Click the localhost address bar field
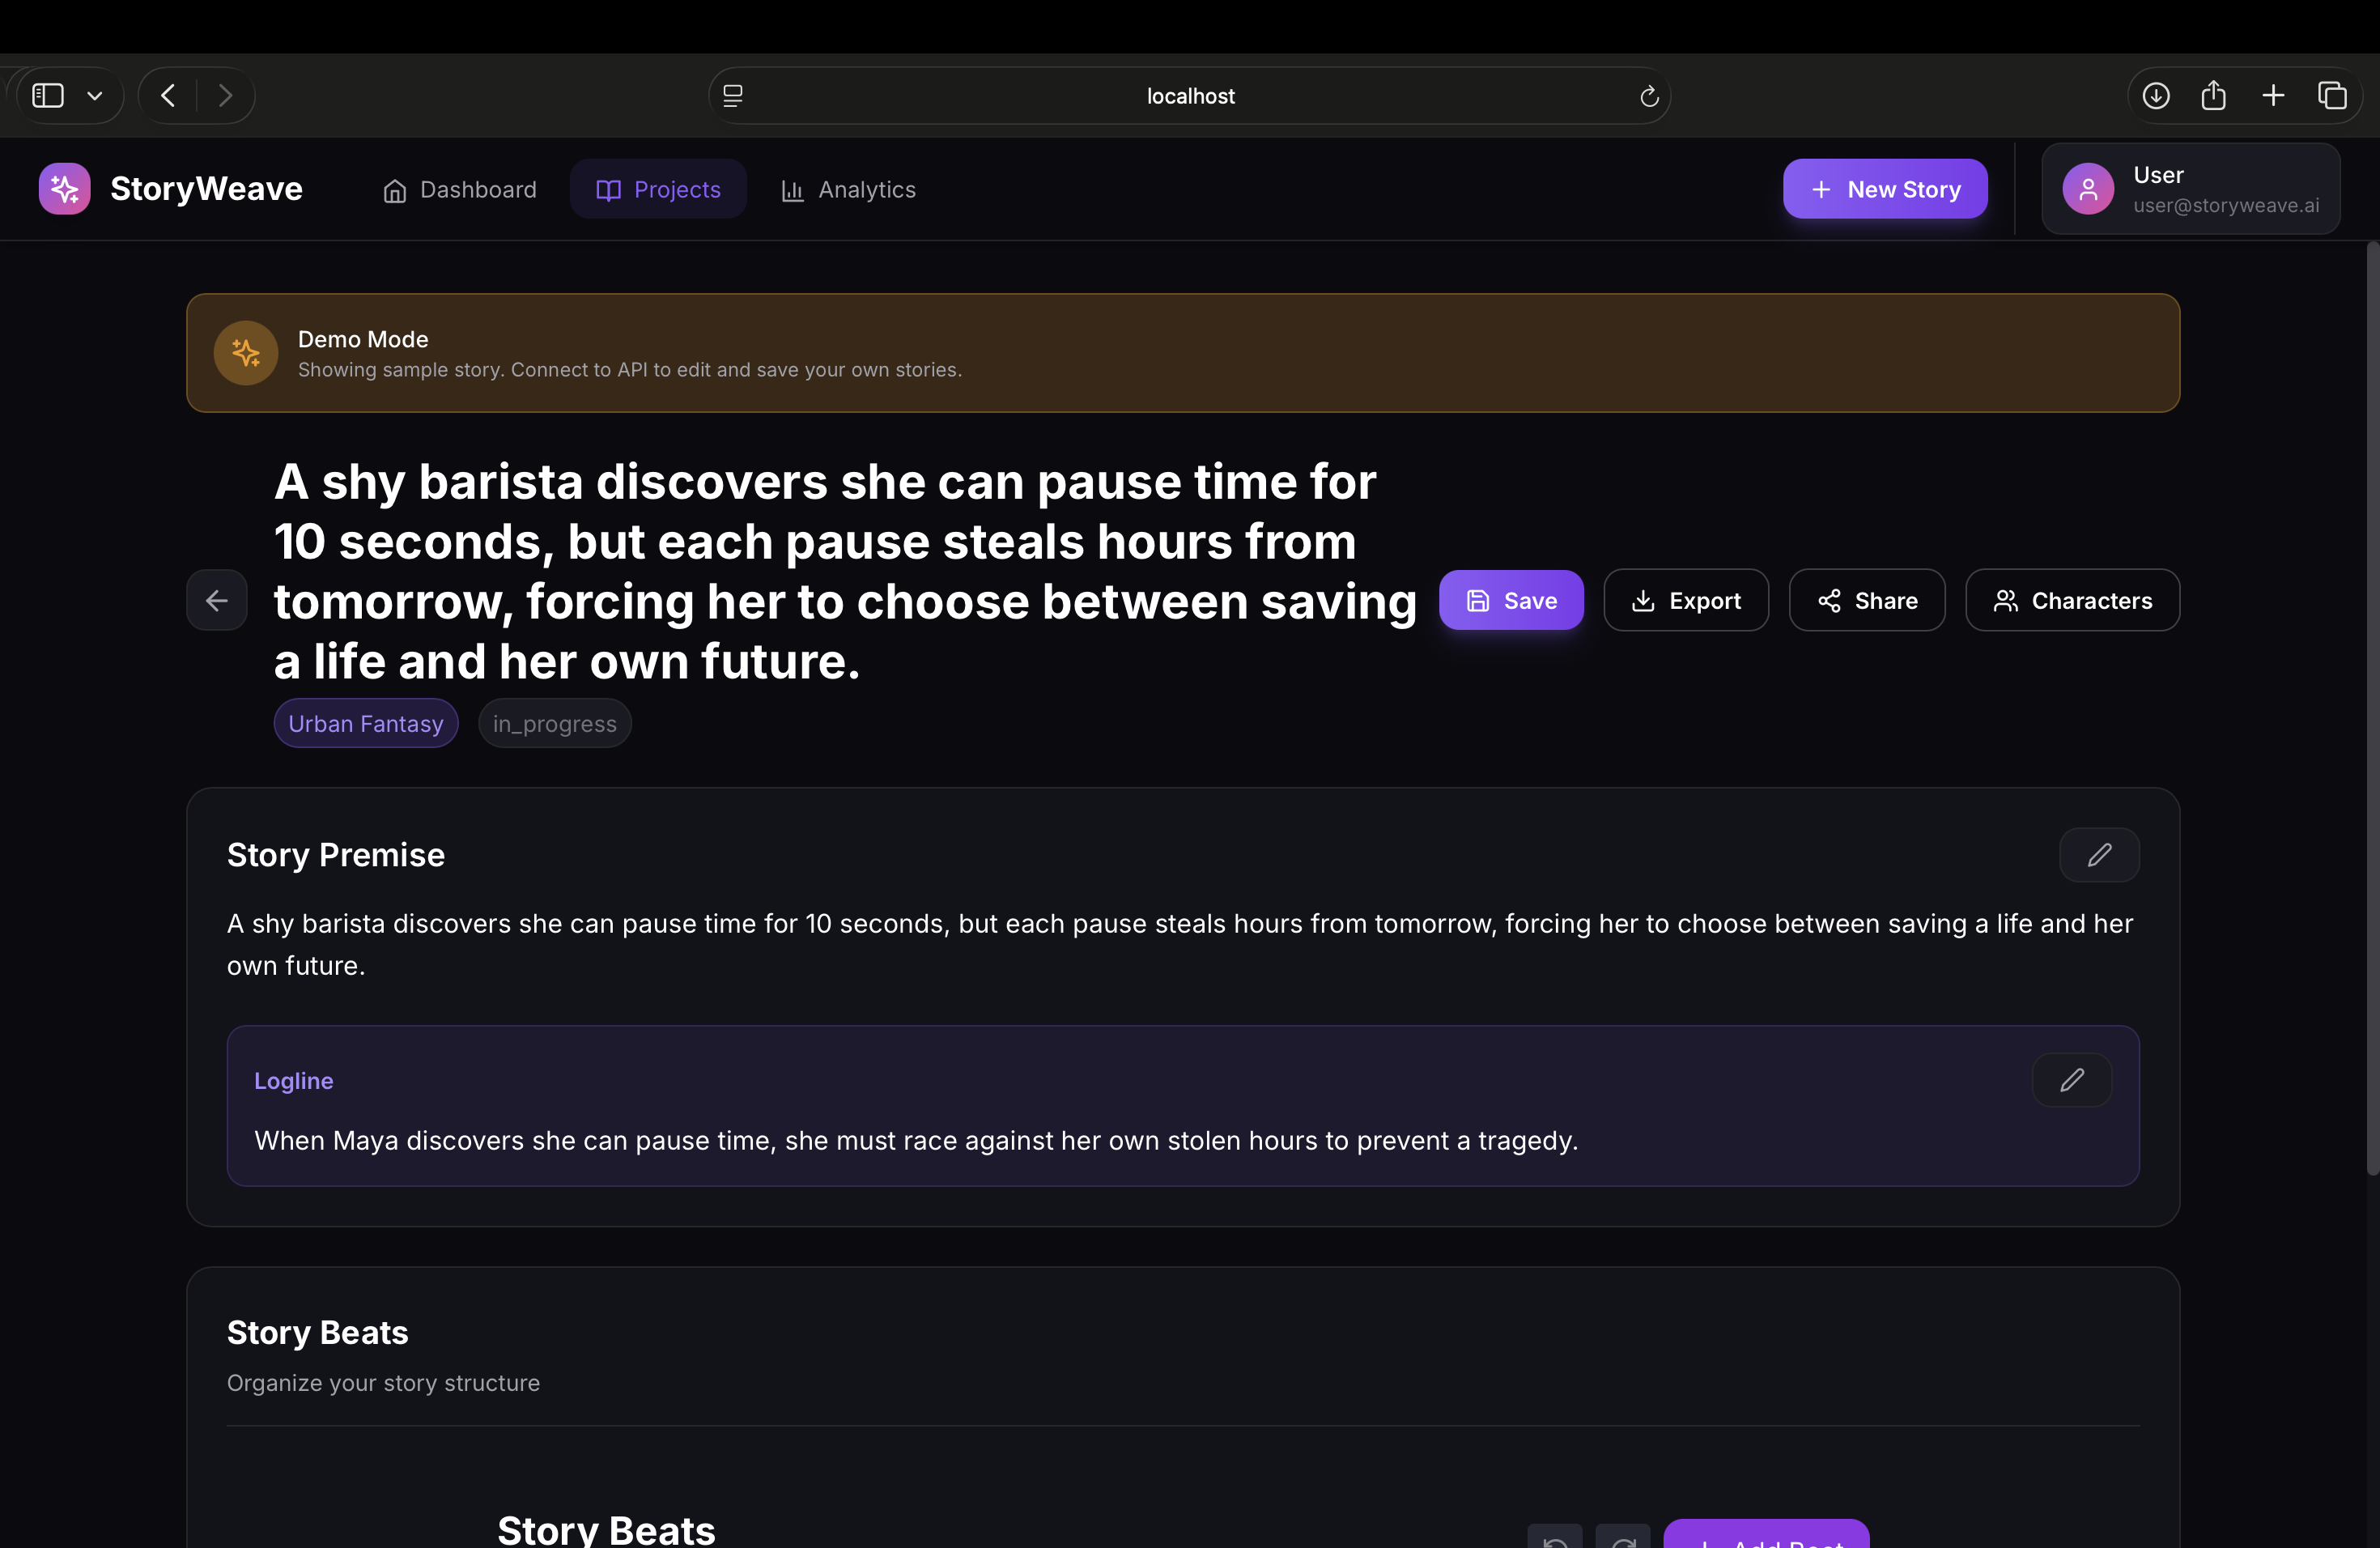The width and height of the screenshot is (2380, 1548). [1190, 96]
